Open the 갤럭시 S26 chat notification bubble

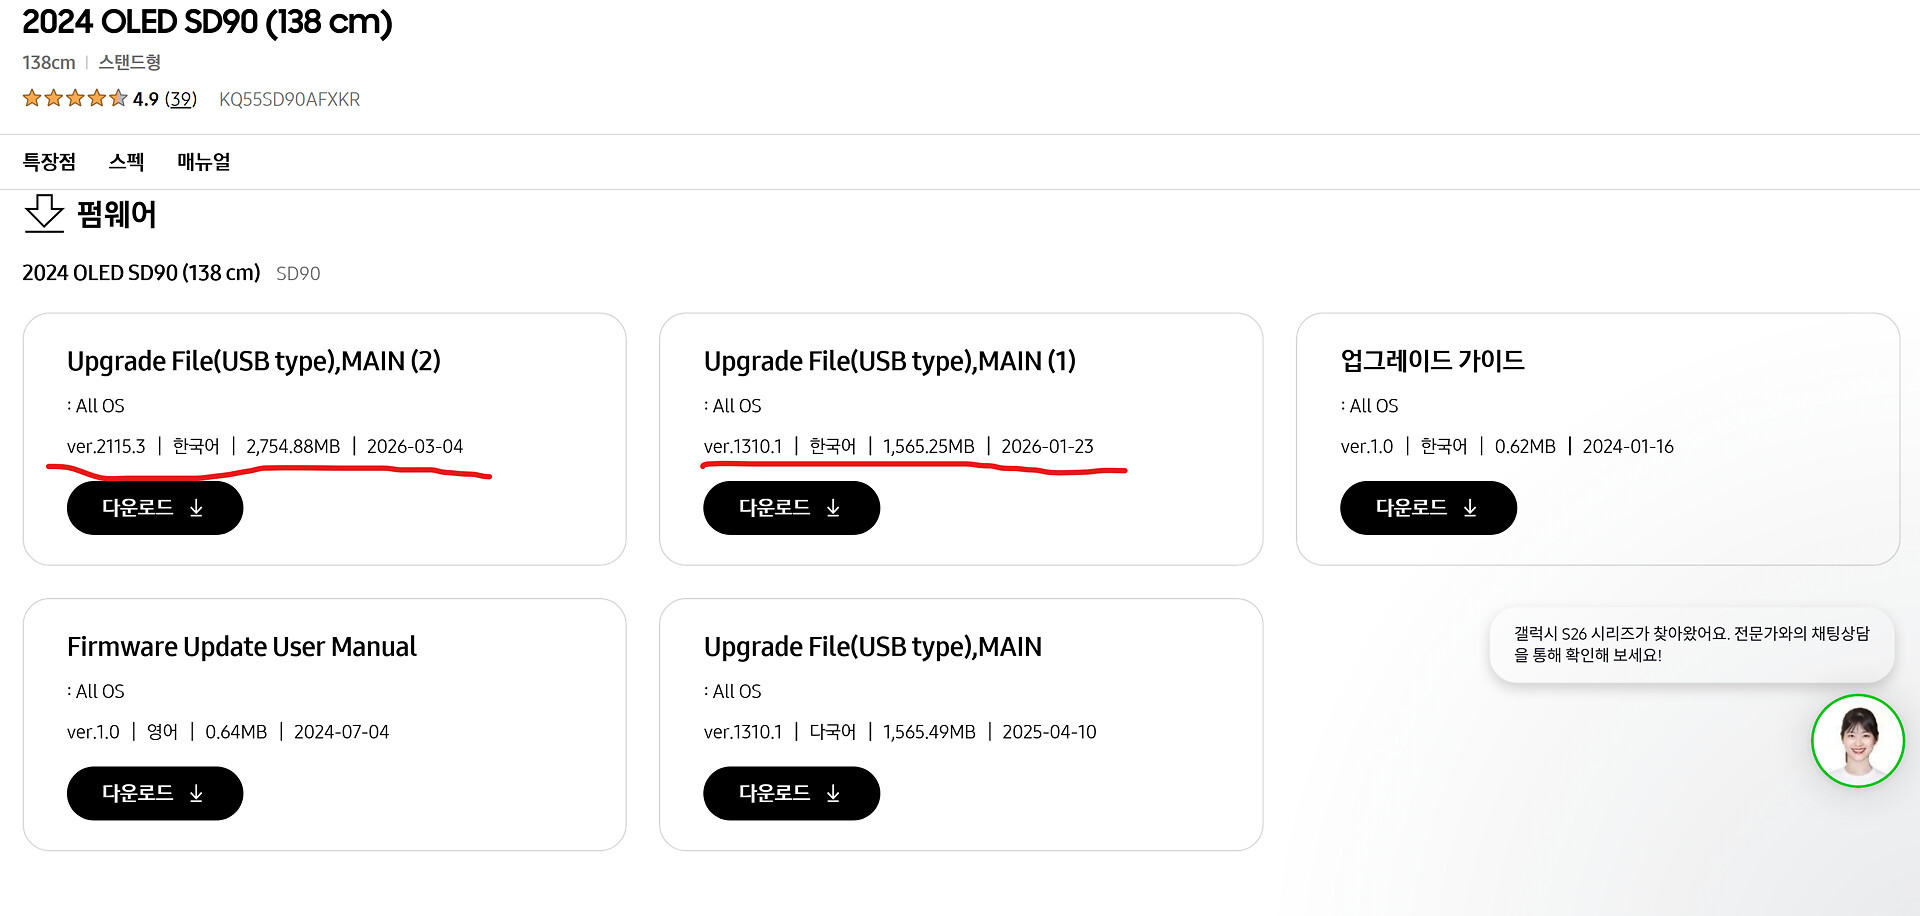pos(1690,644)
